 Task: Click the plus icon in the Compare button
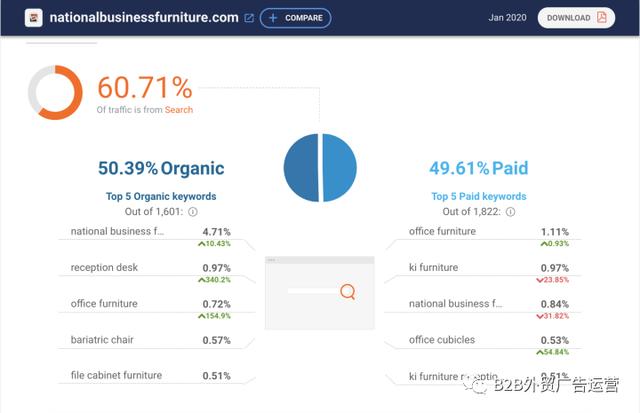(x=273, y=18)
